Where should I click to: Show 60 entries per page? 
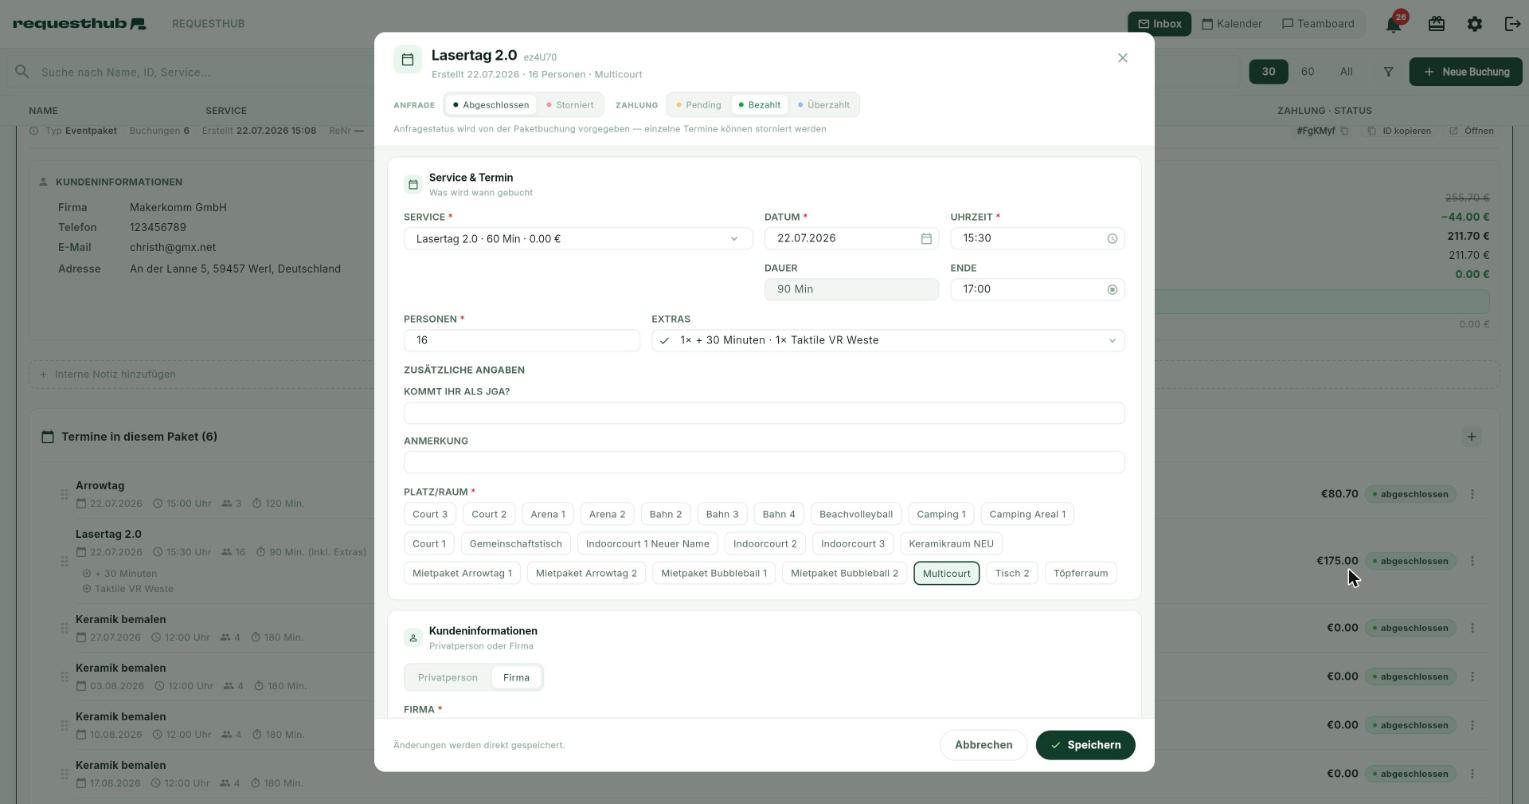[1307, 72]
